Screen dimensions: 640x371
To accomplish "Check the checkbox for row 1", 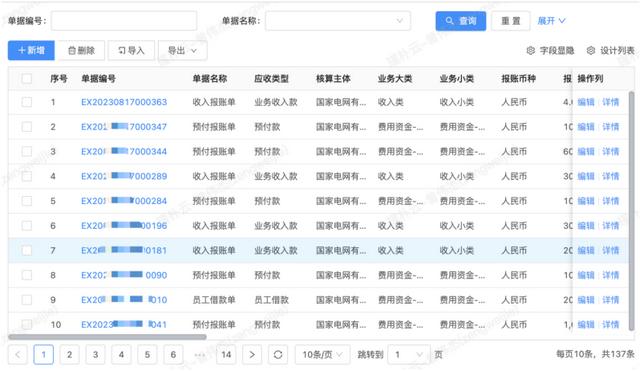I will 27,102.
